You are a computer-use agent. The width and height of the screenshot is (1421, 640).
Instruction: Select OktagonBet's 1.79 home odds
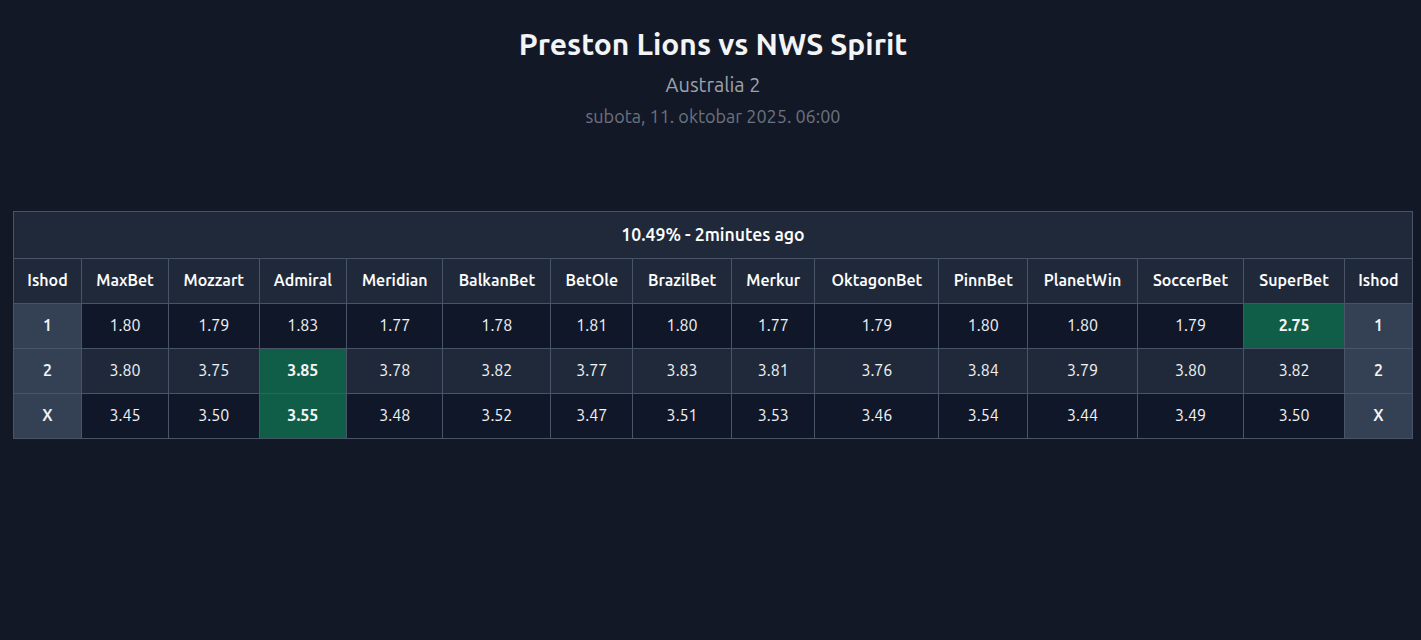(x=876, y=325)
